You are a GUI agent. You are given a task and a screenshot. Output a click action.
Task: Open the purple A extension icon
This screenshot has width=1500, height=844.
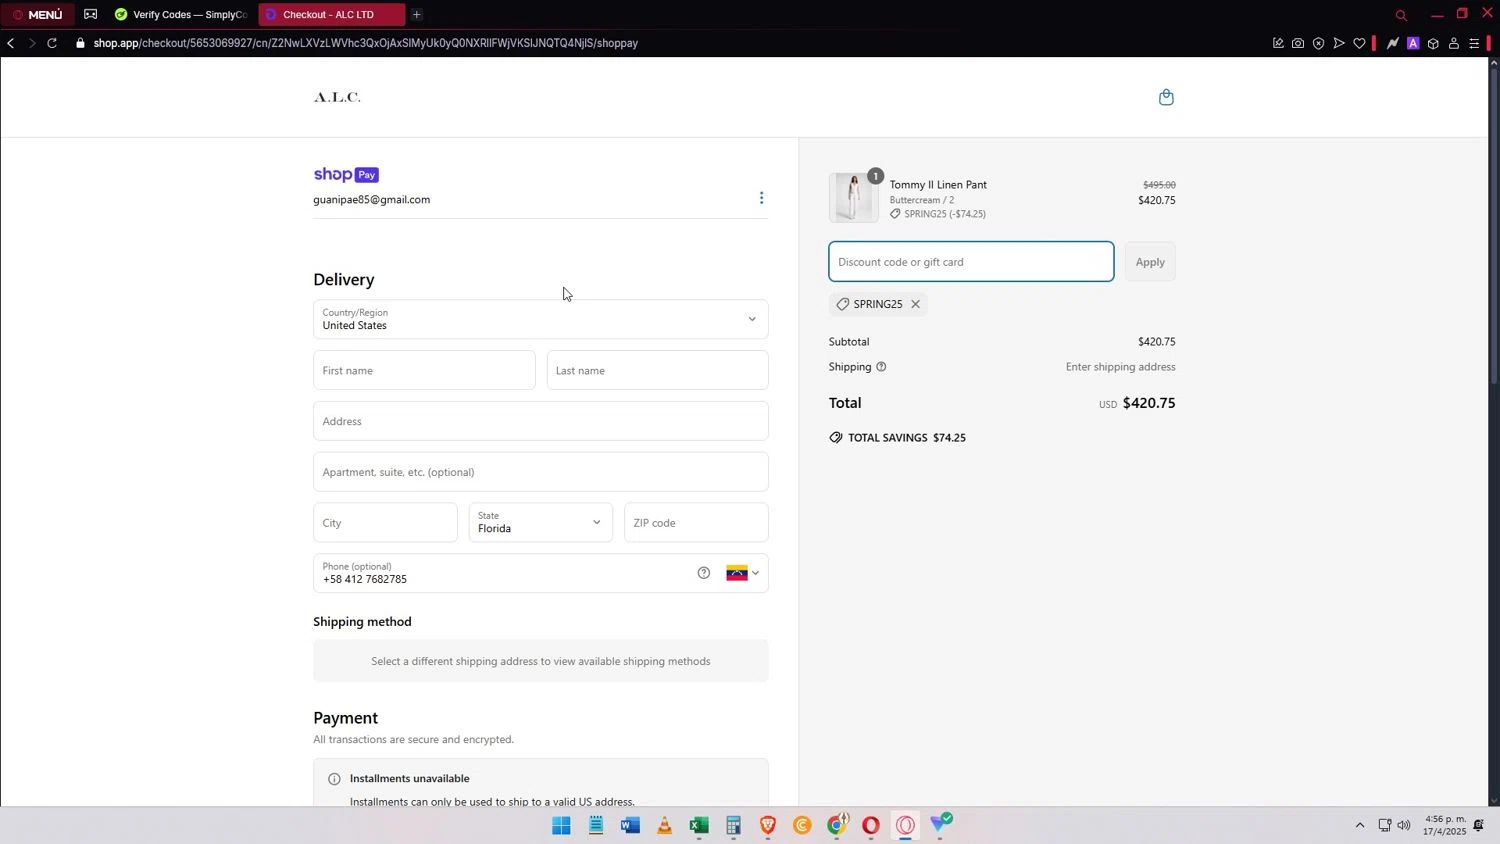1413,43
